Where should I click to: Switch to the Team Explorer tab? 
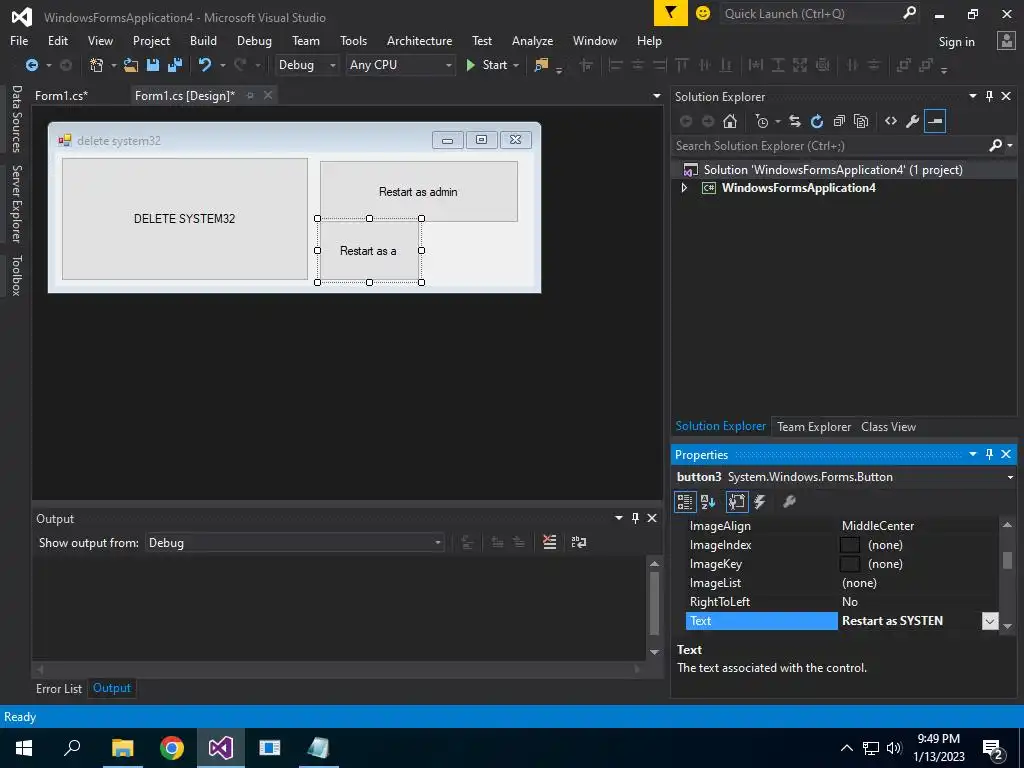pyautogui.click(x=814, y=426)
